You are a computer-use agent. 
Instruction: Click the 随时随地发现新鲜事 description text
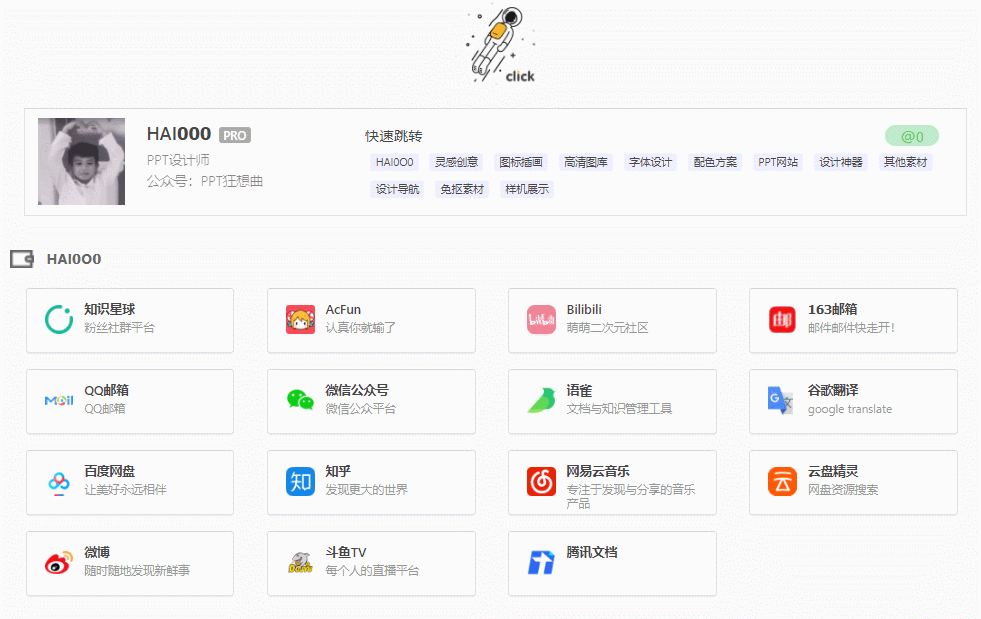click(136, 570)
